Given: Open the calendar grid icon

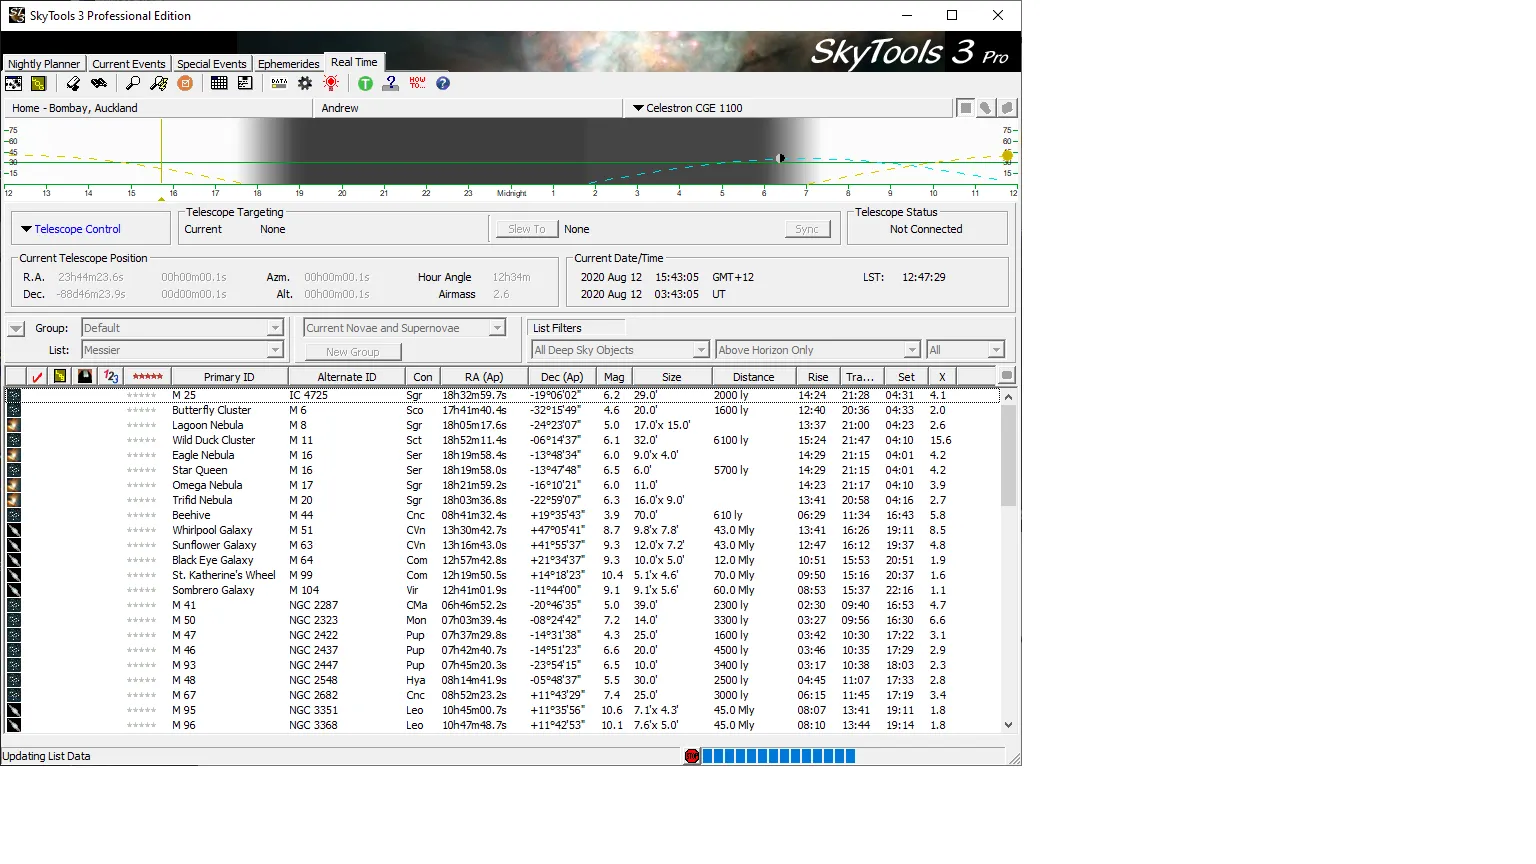Looking at the screenshot, I should [x=219, y=84].
